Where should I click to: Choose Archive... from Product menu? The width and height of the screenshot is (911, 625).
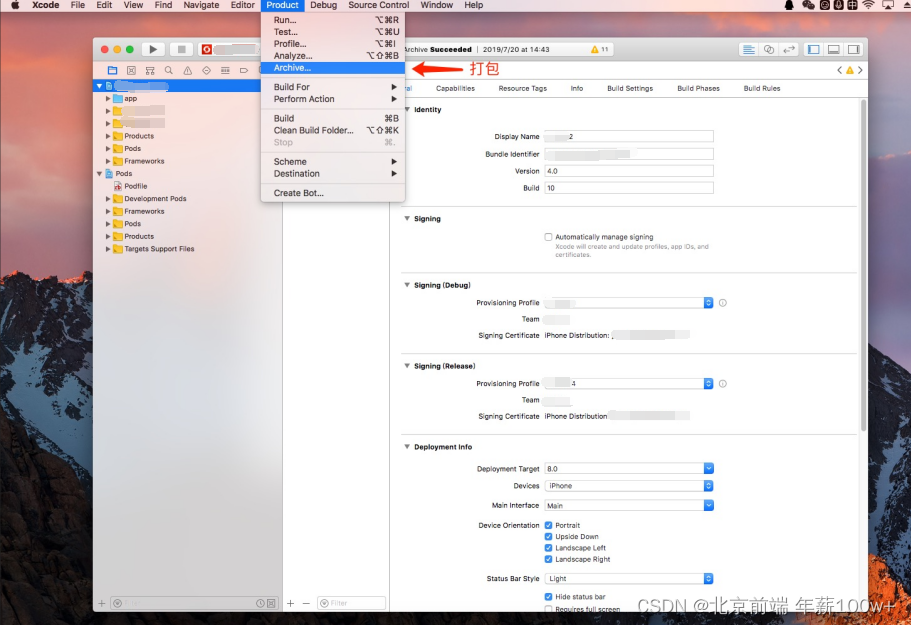pos(333,68)
